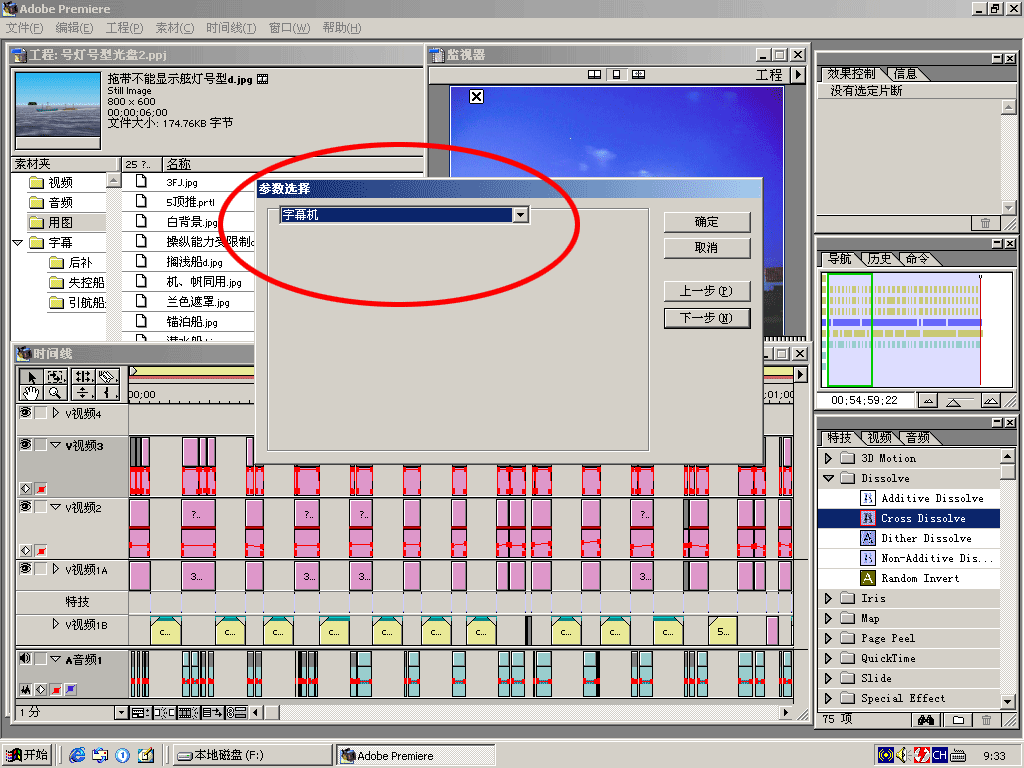
Task: Click transitions palette vertical scrollbar thumb
Action: tap(1007, 472)
